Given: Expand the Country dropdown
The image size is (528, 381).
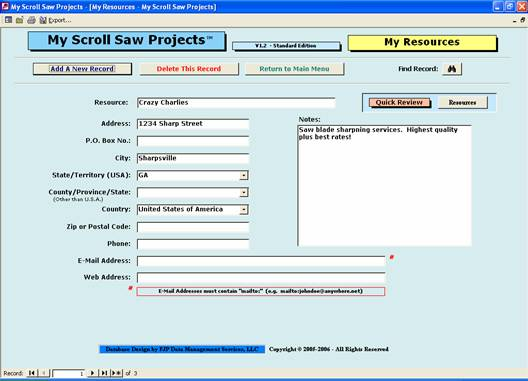Looking at the screenshot, I should (x=244, y=210).
